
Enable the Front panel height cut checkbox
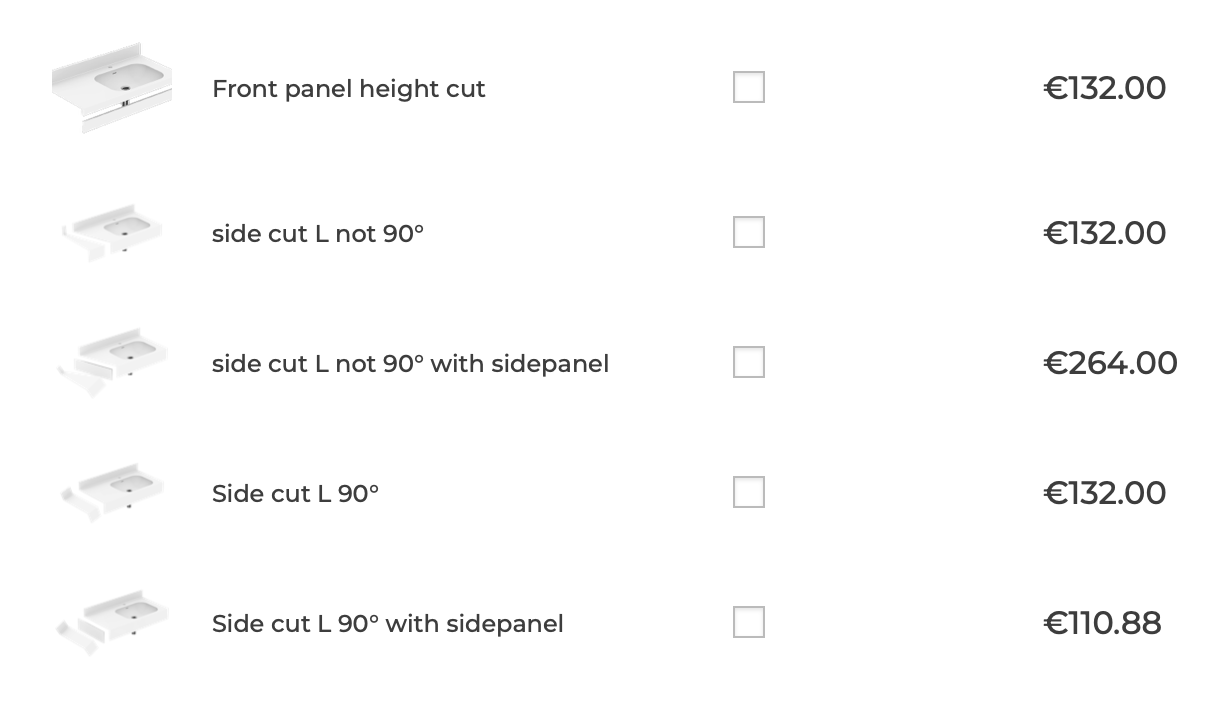tap(749, 87)
